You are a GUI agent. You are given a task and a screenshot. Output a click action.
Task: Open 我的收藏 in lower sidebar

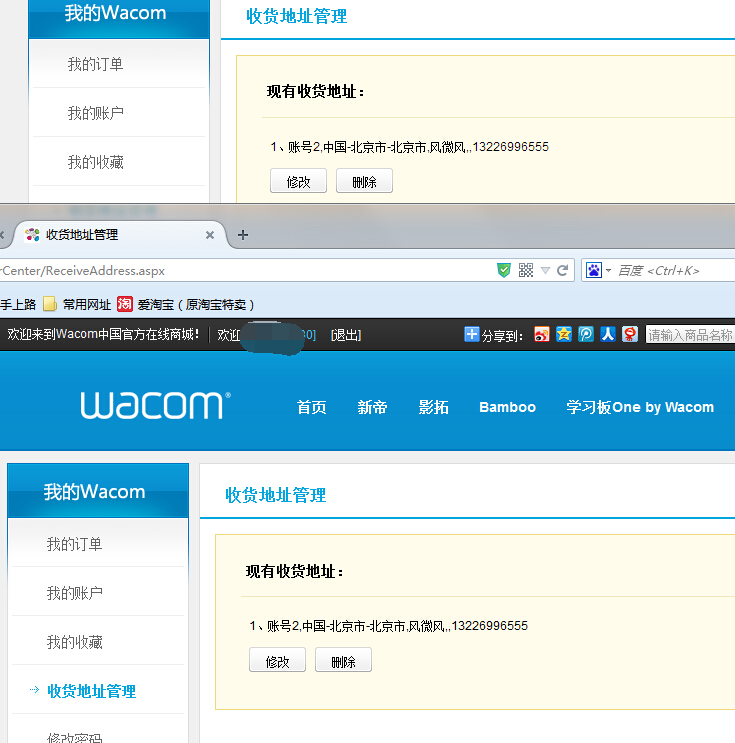tap(74, 642)
